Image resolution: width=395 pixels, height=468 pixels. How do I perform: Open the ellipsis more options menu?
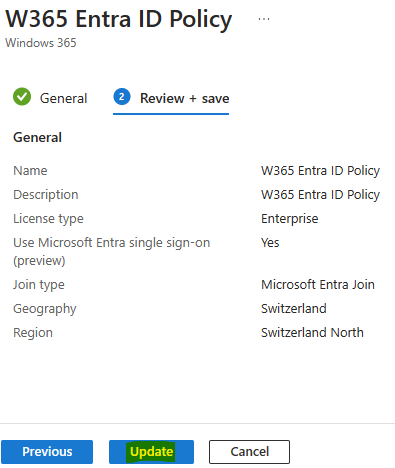[264, 19]
